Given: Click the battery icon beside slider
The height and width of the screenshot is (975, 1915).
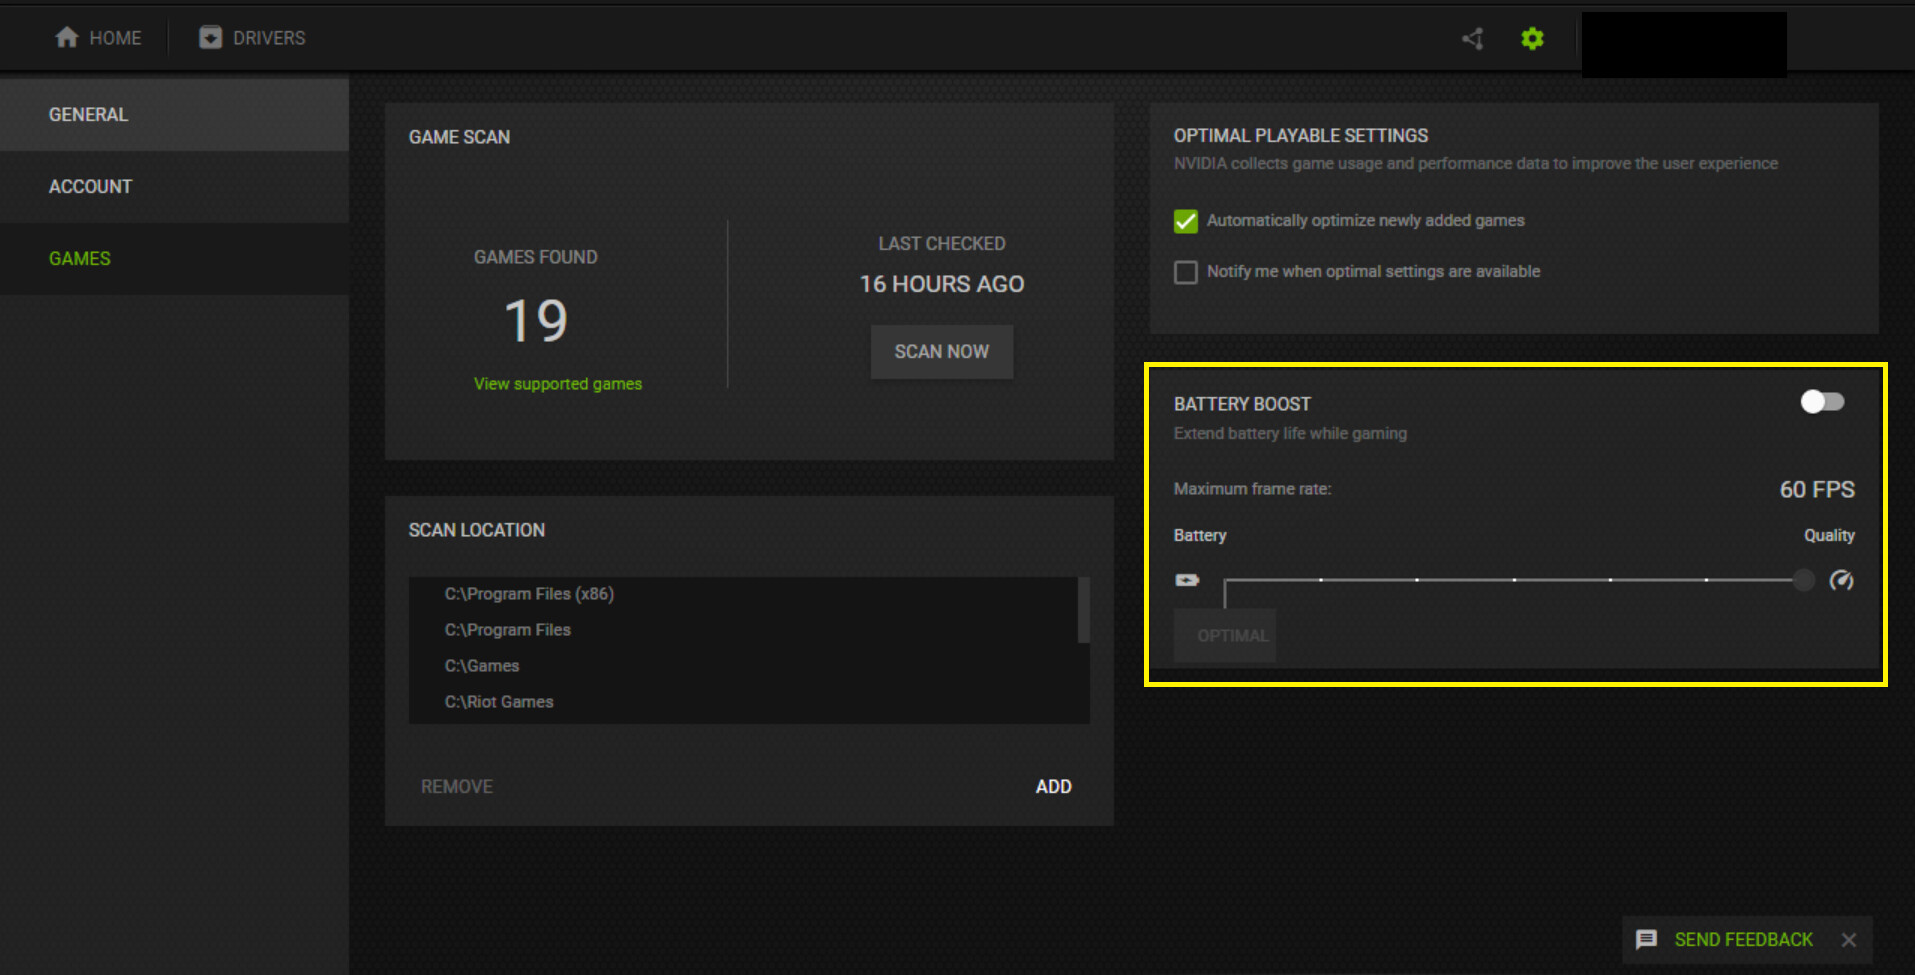Looking at the screenshot, I should pyautogui.click(x=1187, y=580).
